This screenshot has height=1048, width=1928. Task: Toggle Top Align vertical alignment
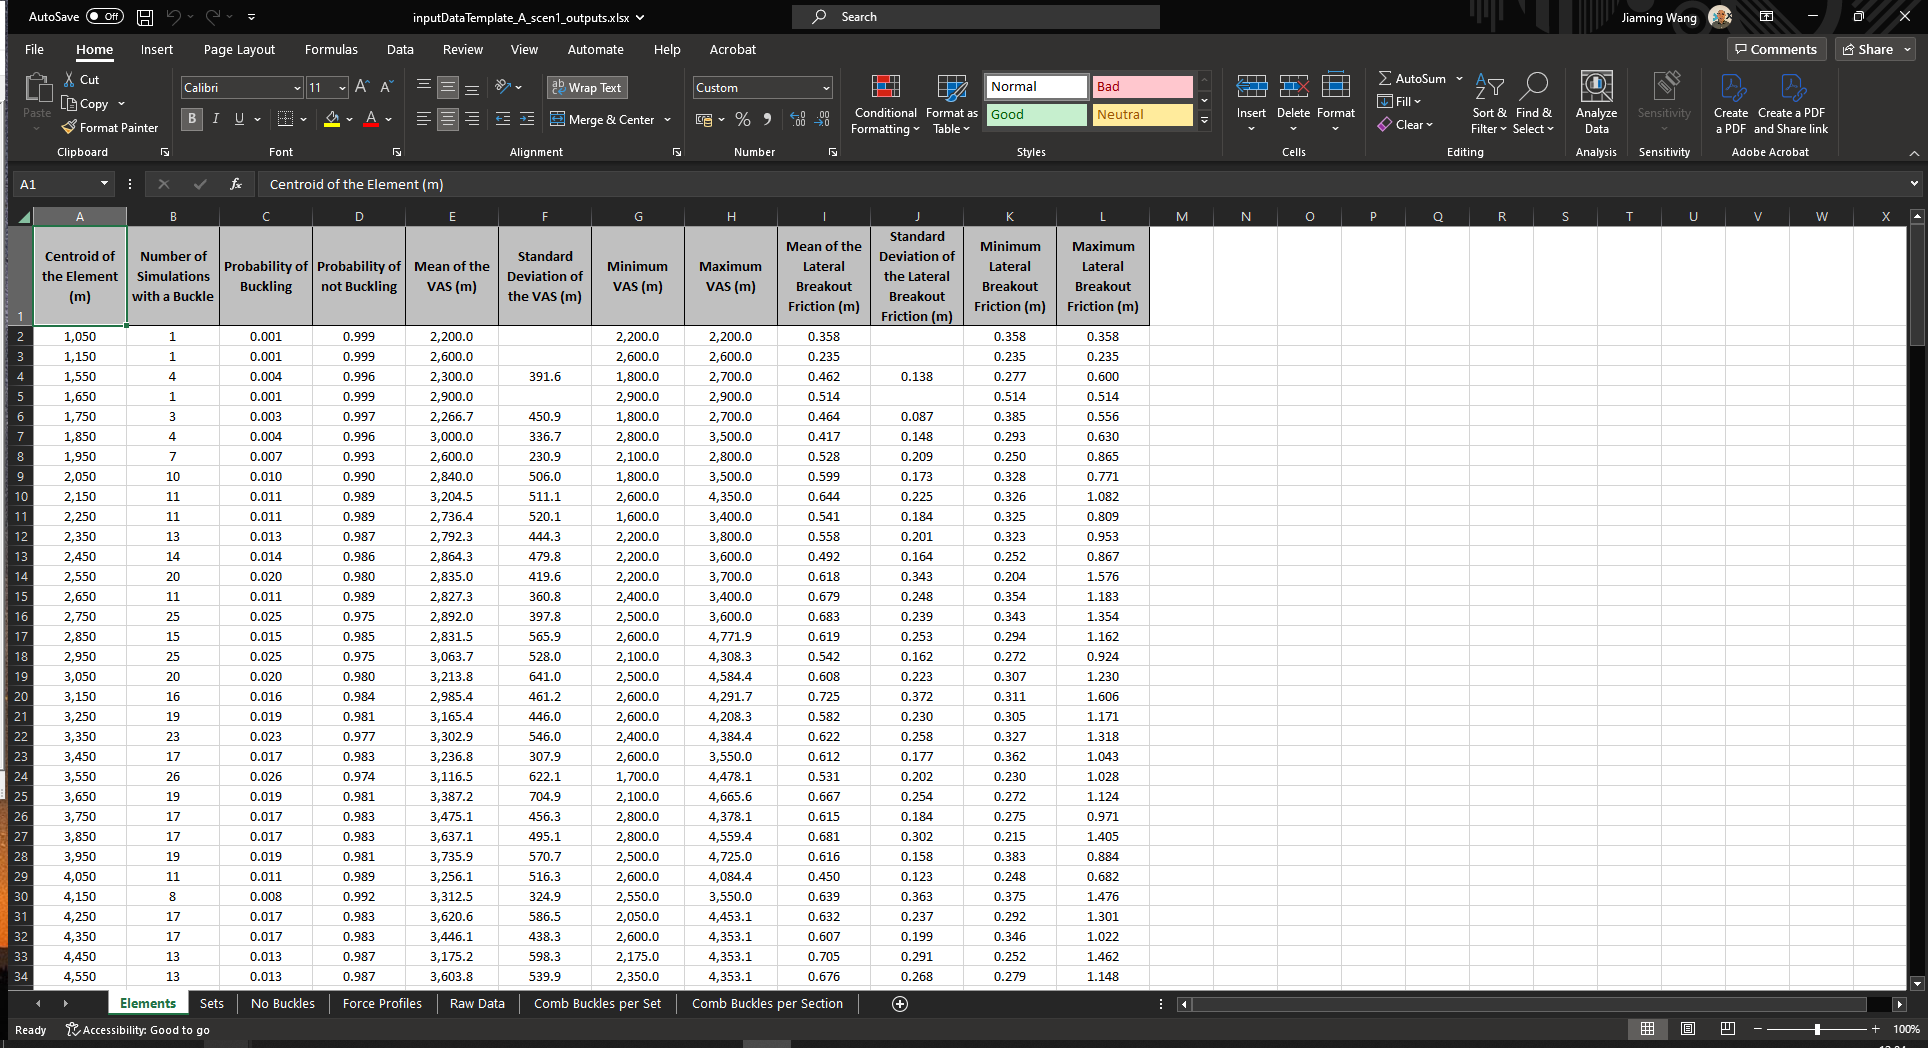pos(424,87)
